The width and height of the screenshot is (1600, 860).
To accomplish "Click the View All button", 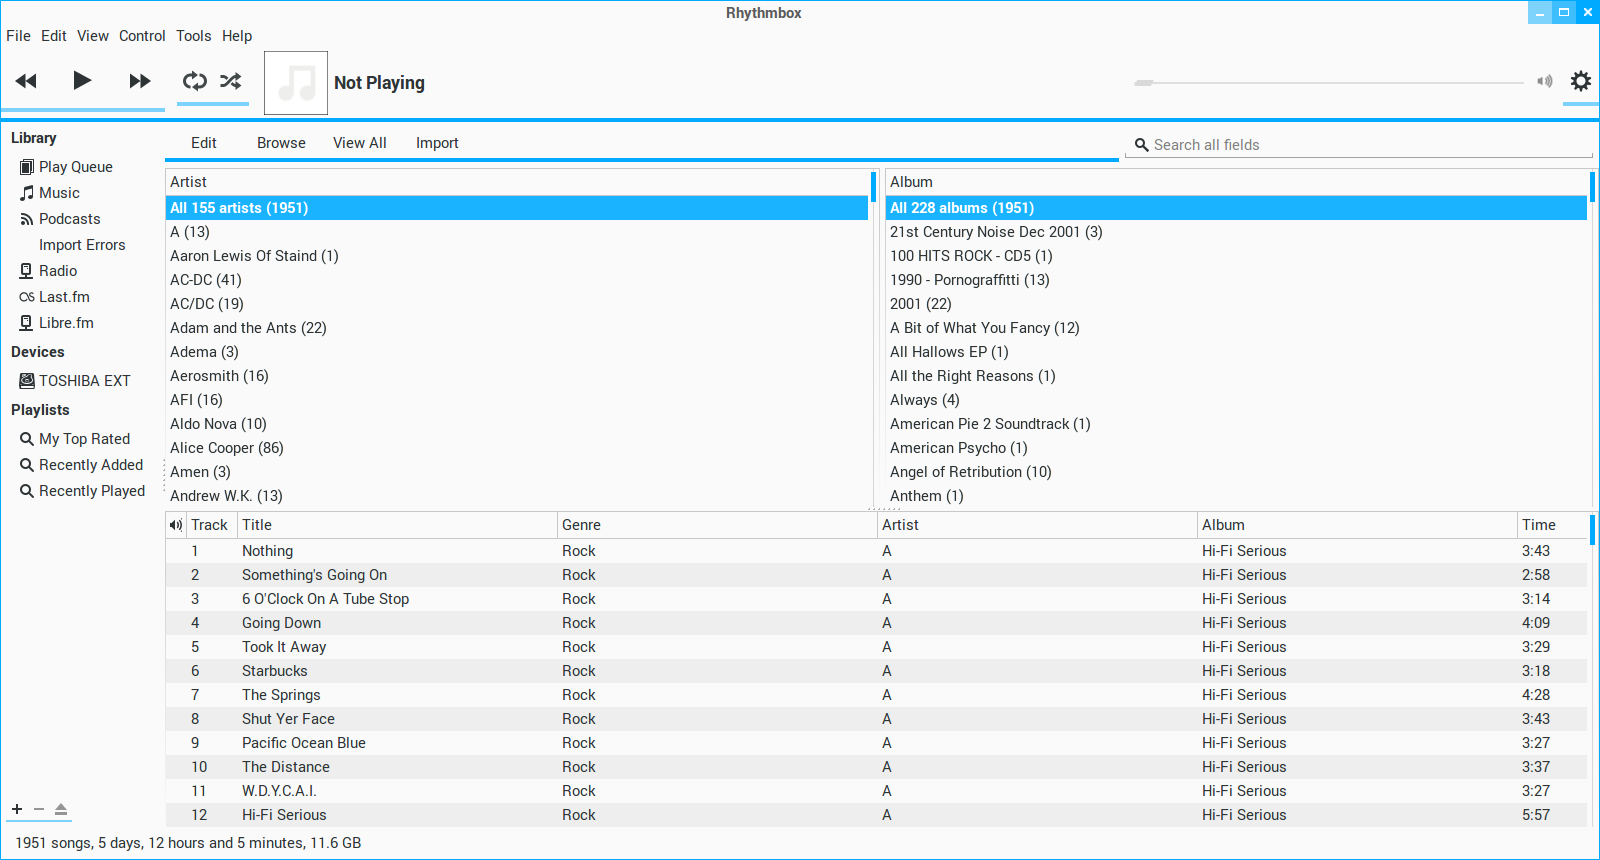I will tap(360, 143).
